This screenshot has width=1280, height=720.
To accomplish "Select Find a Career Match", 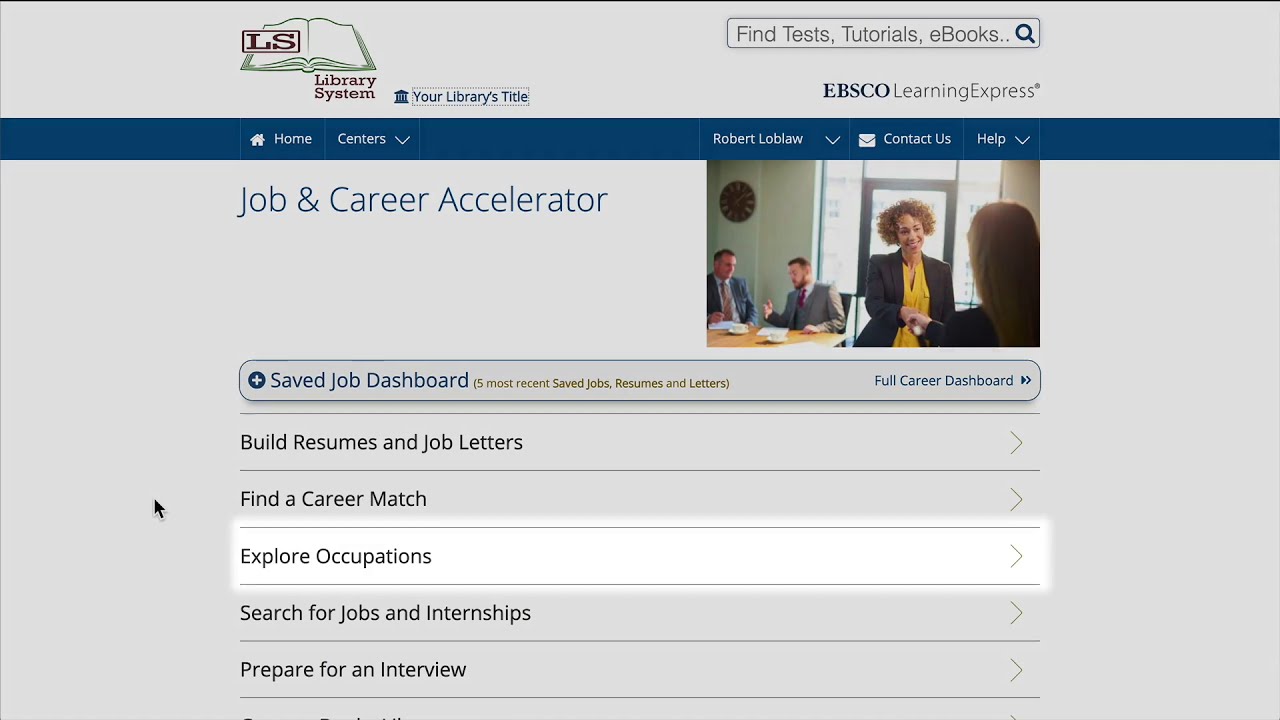I will pos(640,499).
